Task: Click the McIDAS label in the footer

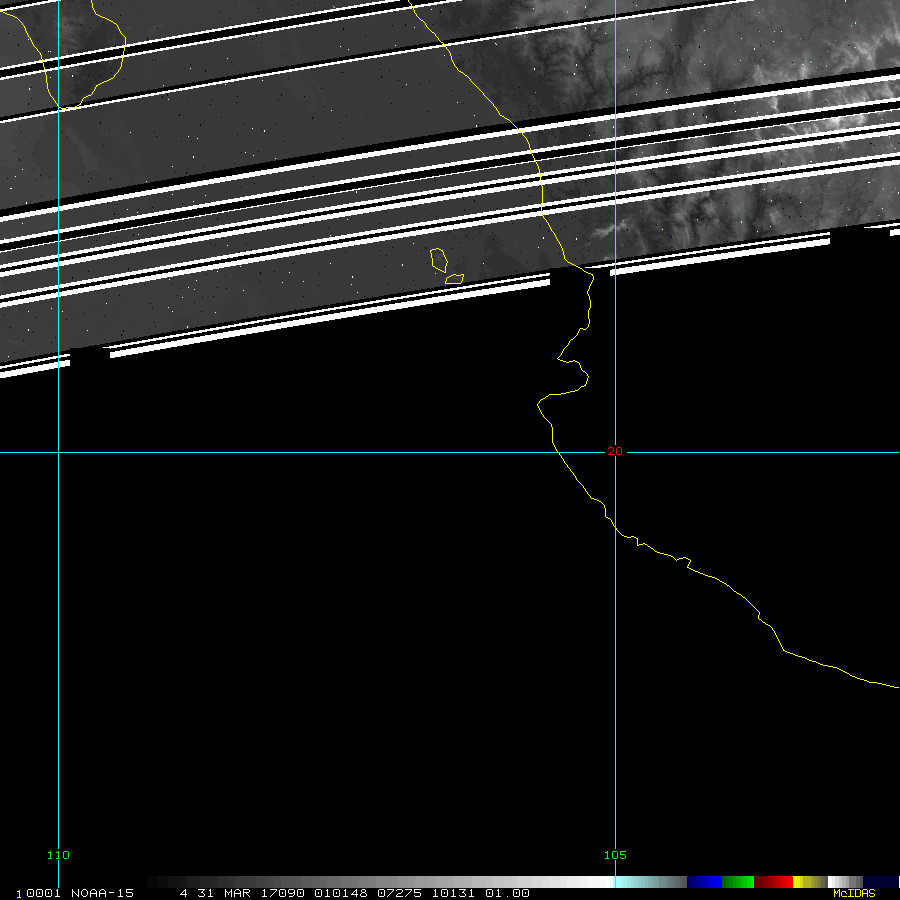Action: pyautogui.click(x=853, y=893)
